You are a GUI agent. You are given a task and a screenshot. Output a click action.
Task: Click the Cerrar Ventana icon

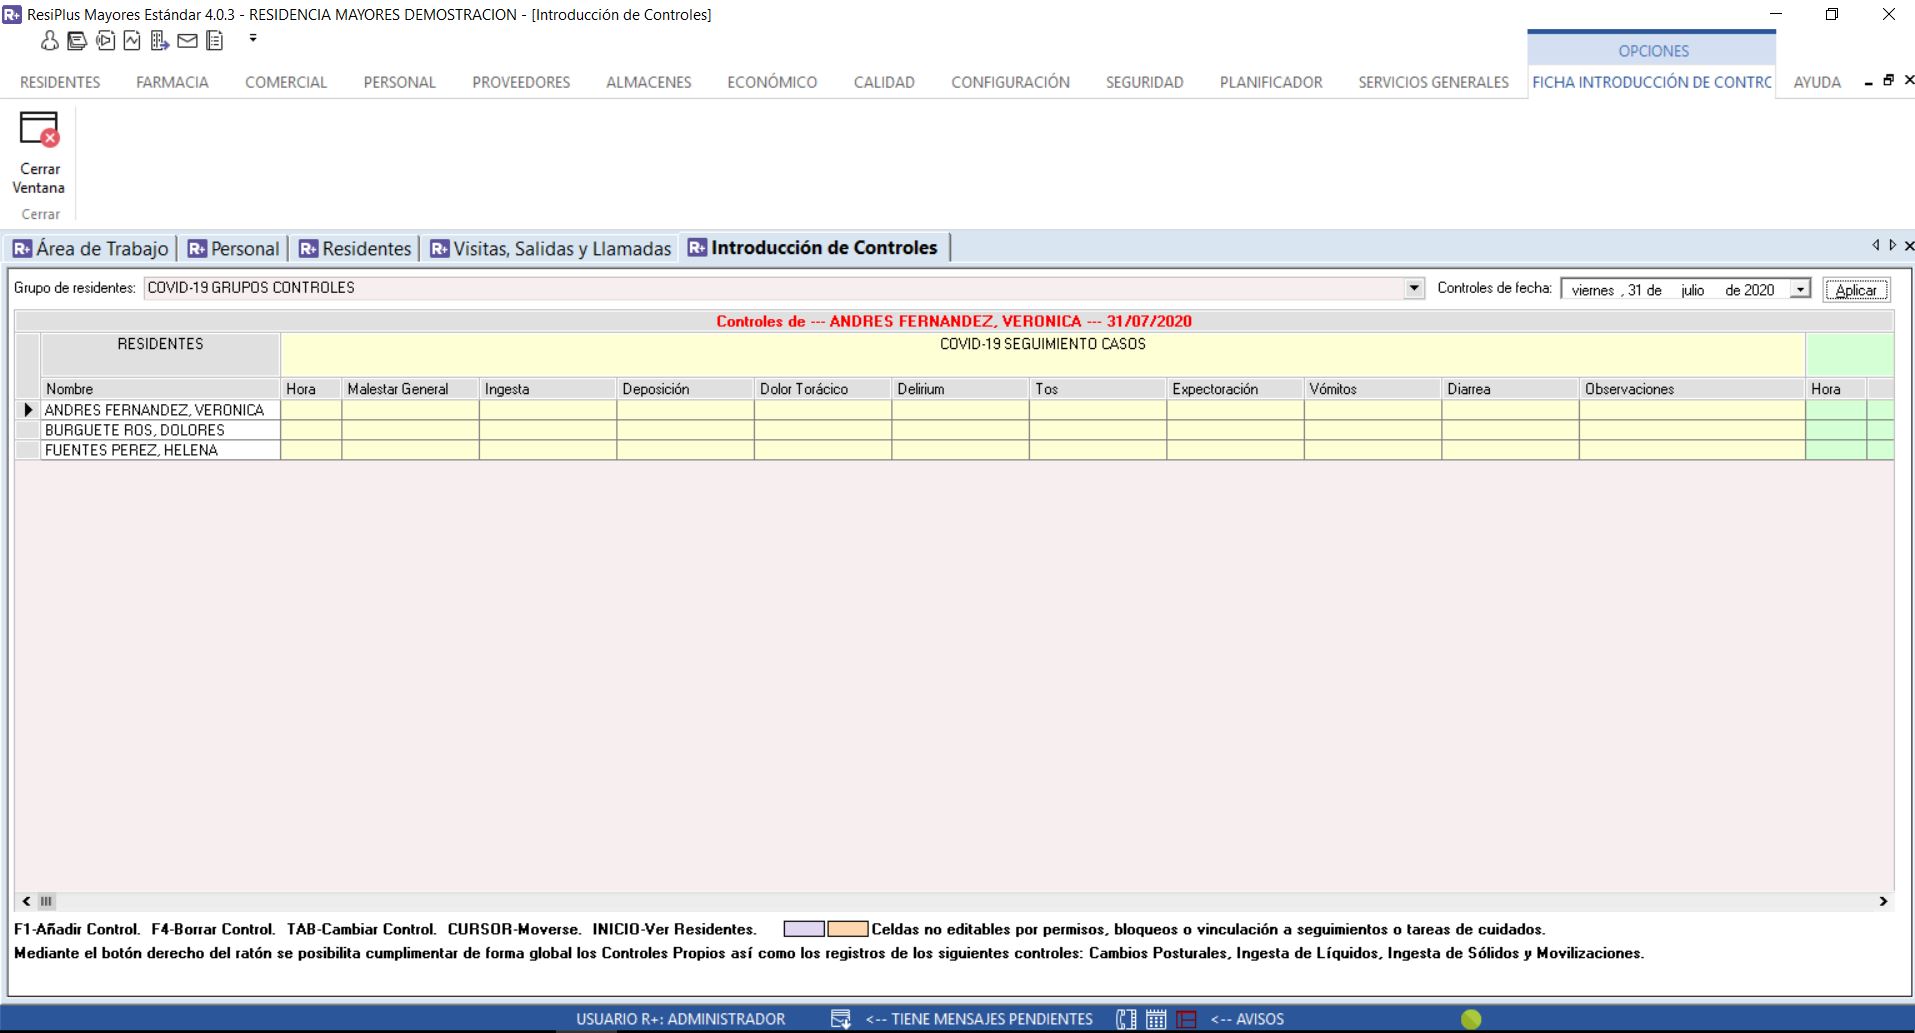click(x=39, y=130)
